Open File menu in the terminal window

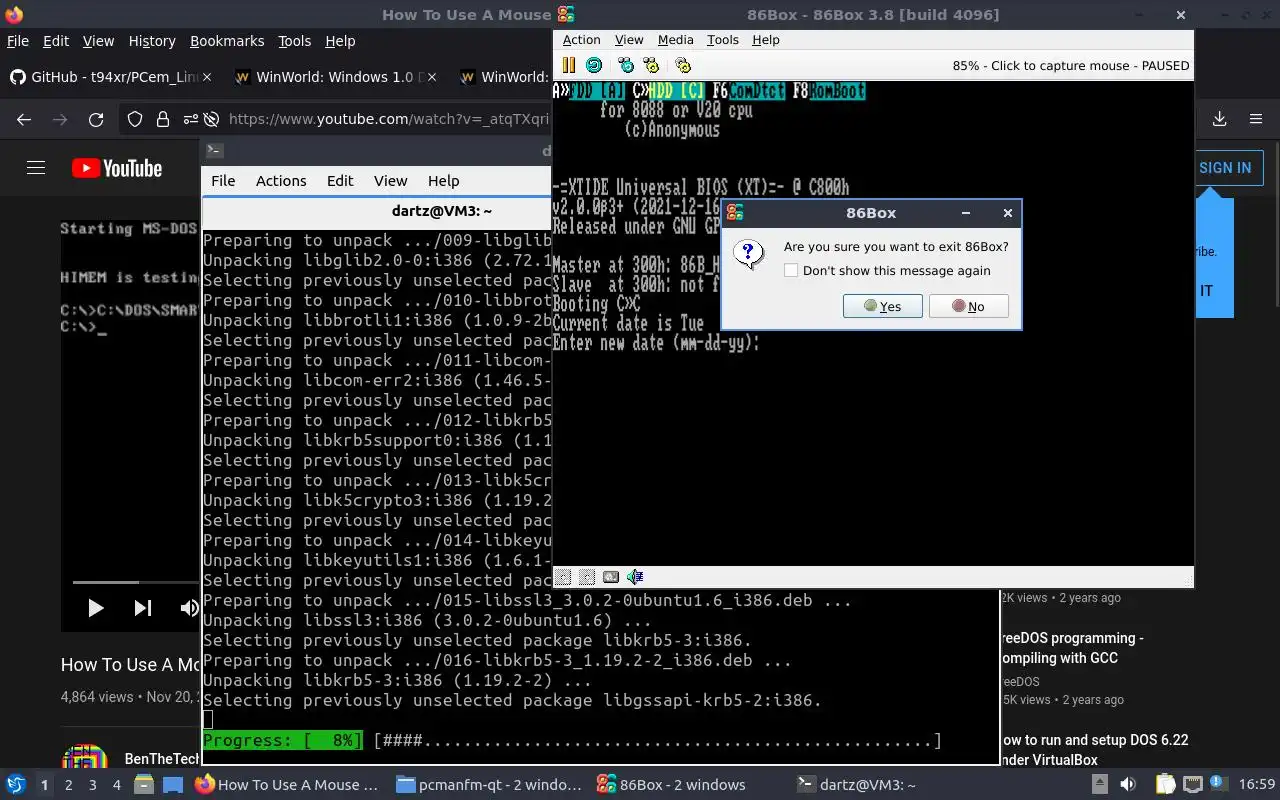223,181
